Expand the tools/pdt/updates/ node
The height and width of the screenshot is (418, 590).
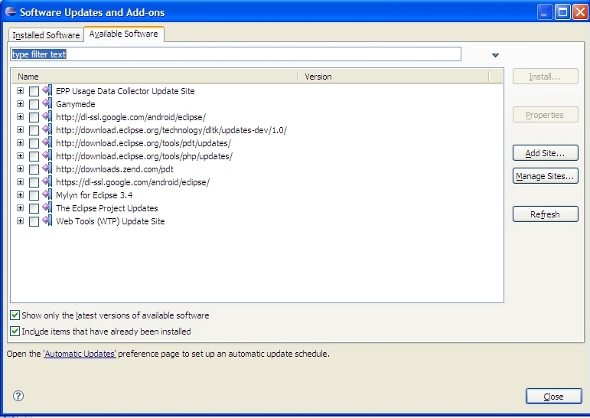tap(20, 143)
